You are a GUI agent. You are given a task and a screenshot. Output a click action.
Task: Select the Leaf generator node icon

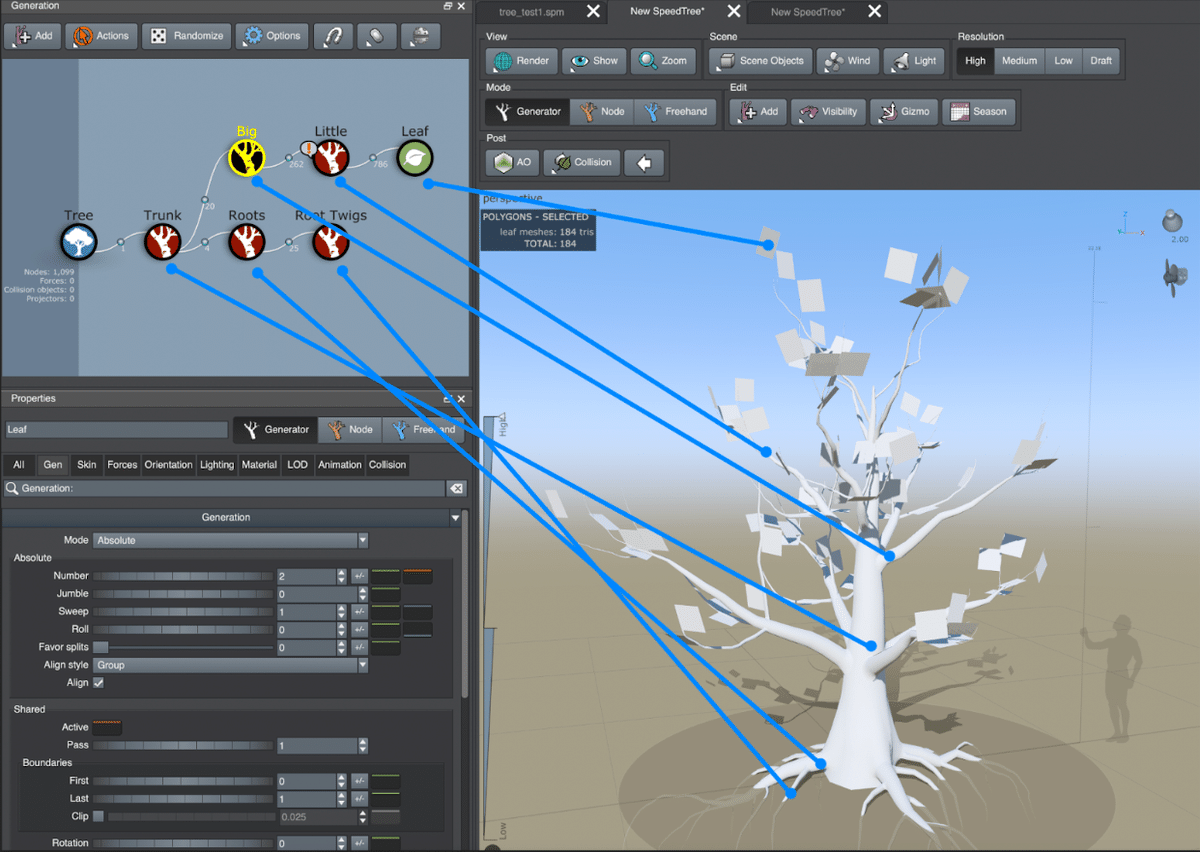pyautogui.click(x=415, y=158)
